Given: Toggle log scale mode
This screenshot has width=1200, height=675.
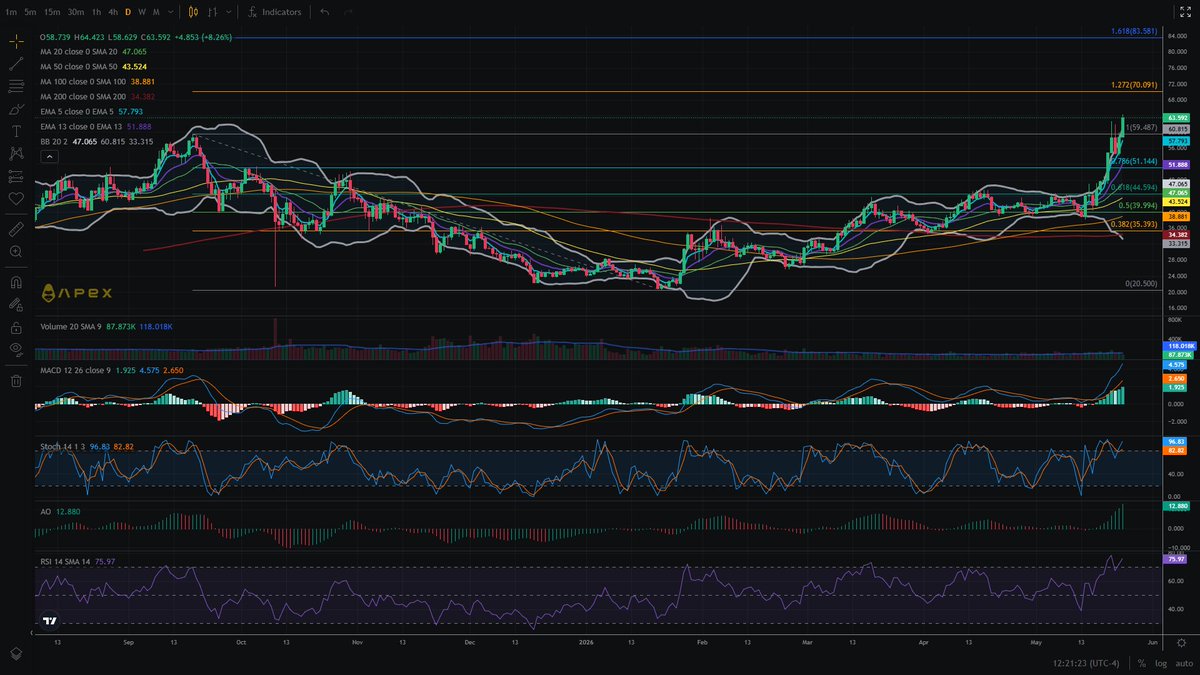Looking at the screenshot, I should [1161, 662].
